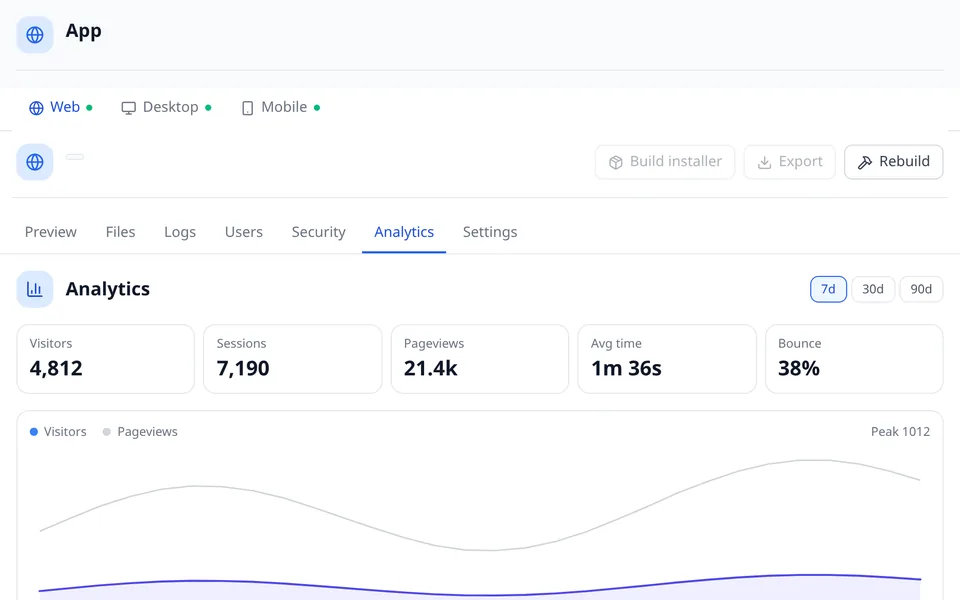Viewport: 960px width, 600px height.
Task: Click the phone icon in Mobile tab
Action: (x=247, y=108)
